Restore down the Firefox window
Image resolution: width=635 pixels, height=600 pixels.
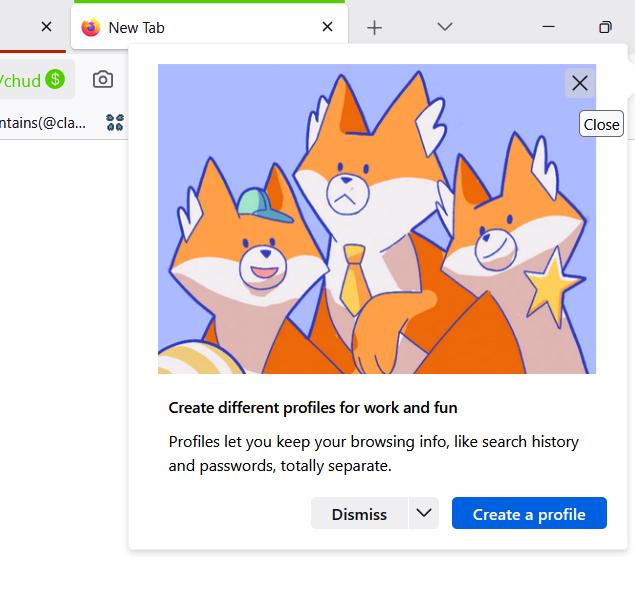point(605,27)
